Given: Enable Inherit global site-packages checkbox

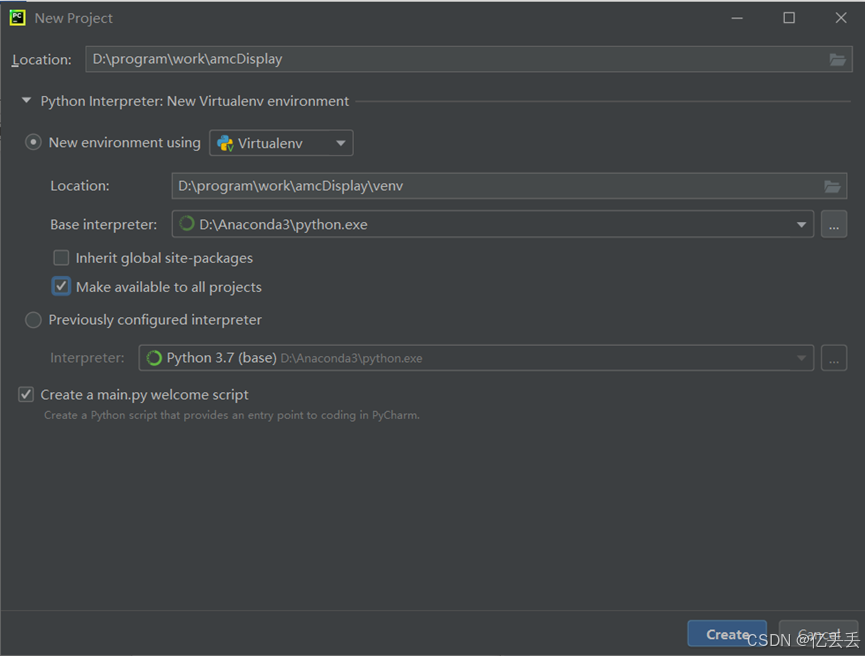Looking at the screenshot, I should (x=61, y=258).
